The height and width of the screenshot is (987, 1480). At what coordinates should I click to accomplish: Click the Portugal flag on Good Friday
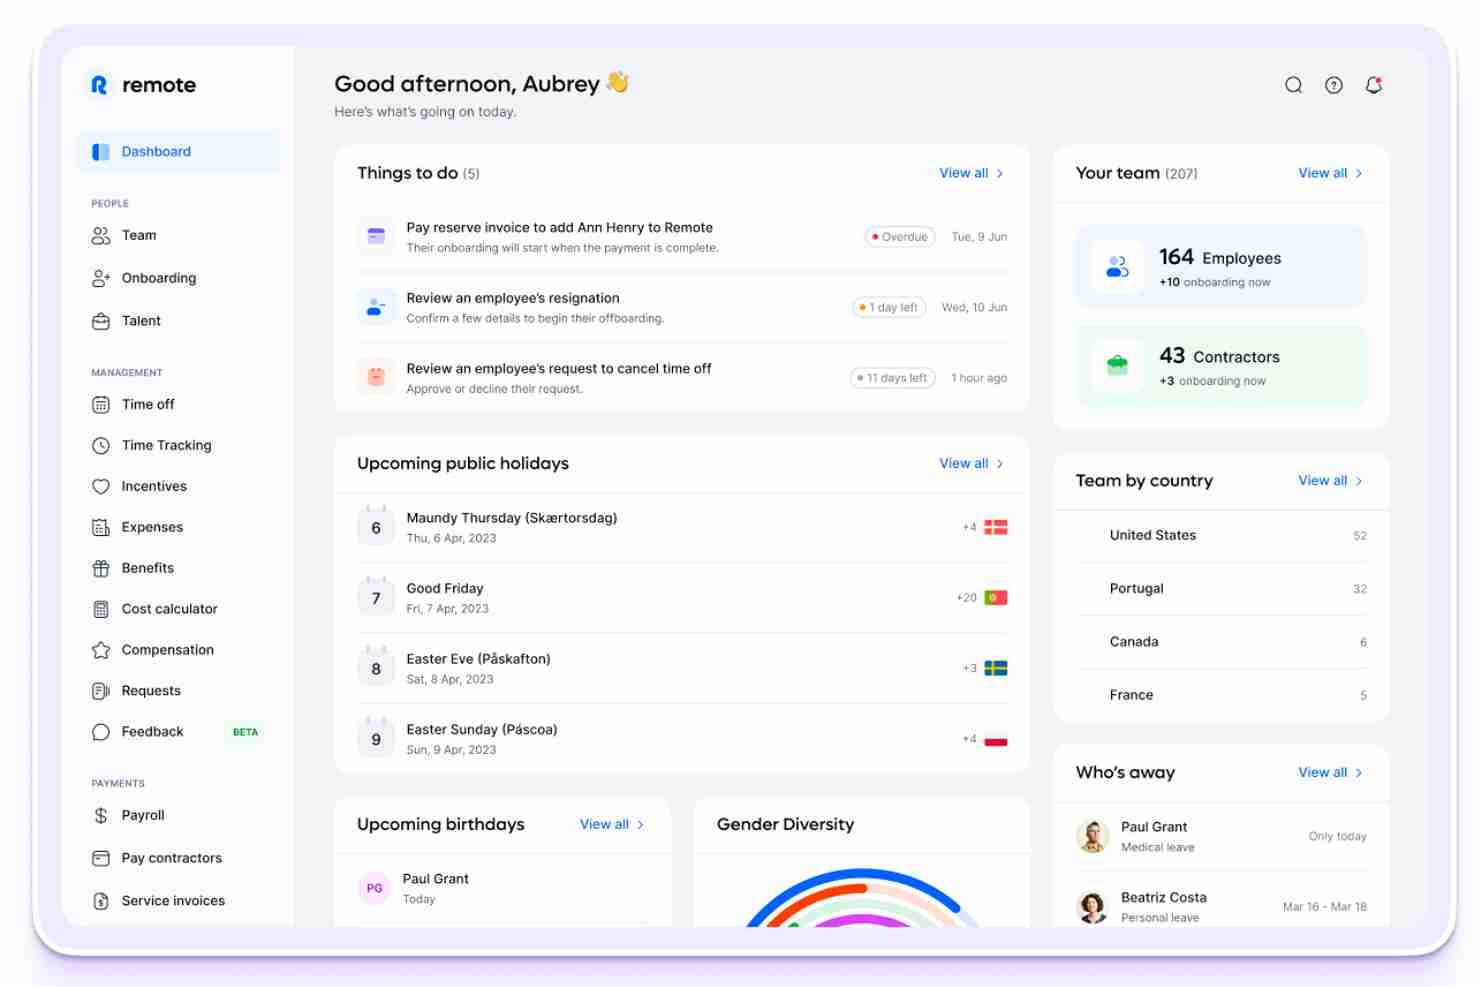pos(996,598)
